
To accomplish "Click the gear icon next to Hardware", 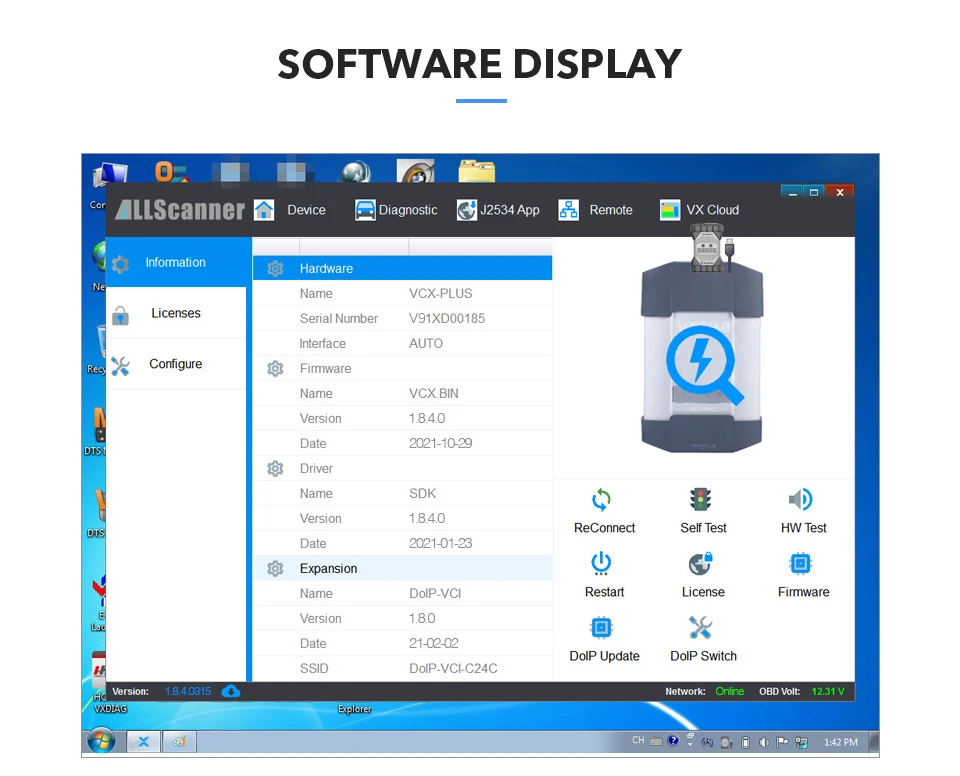I will [276, 269].
